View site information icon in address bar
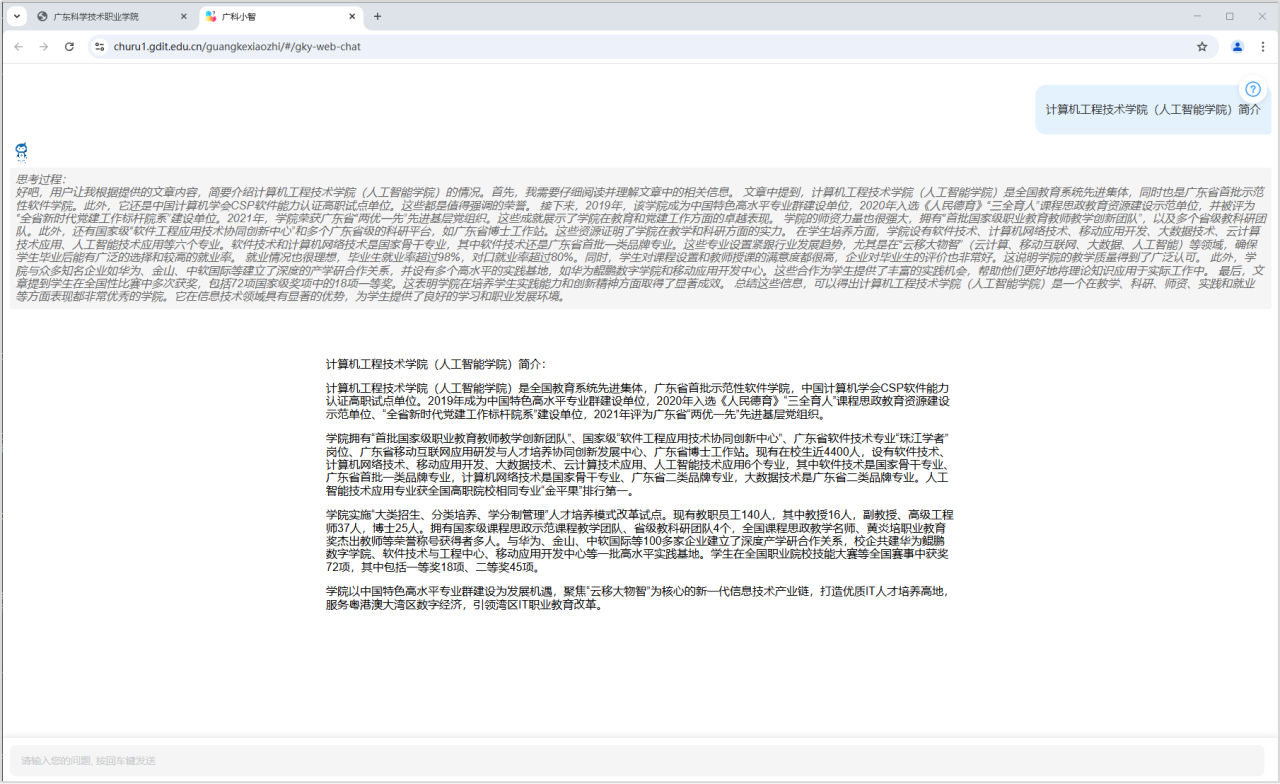 tap(98, 46)
